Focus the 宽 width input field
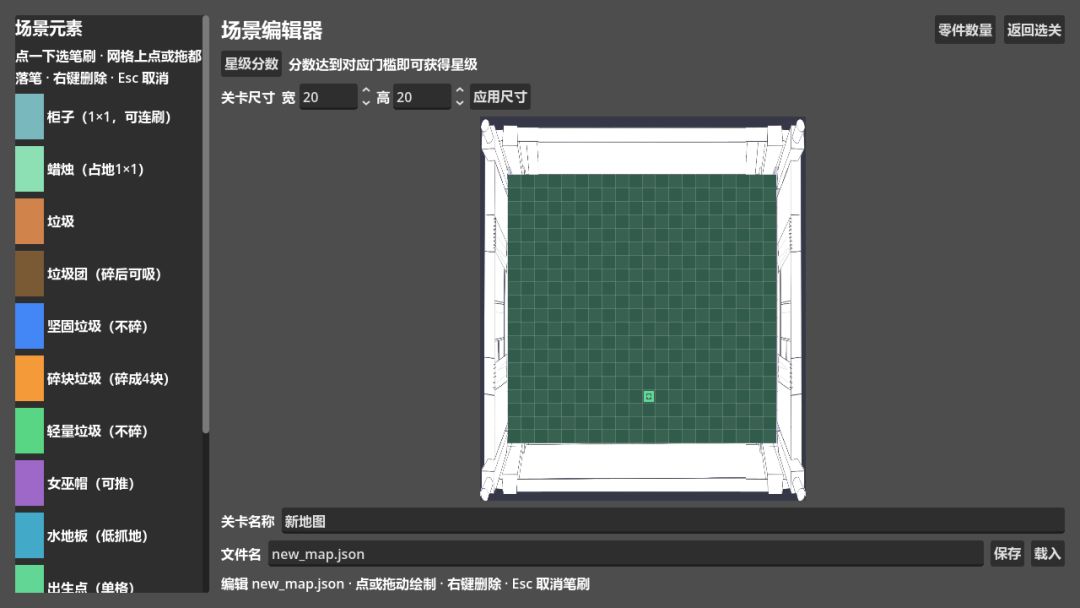This screenshot has height=608, width=1080. point(329,97)
